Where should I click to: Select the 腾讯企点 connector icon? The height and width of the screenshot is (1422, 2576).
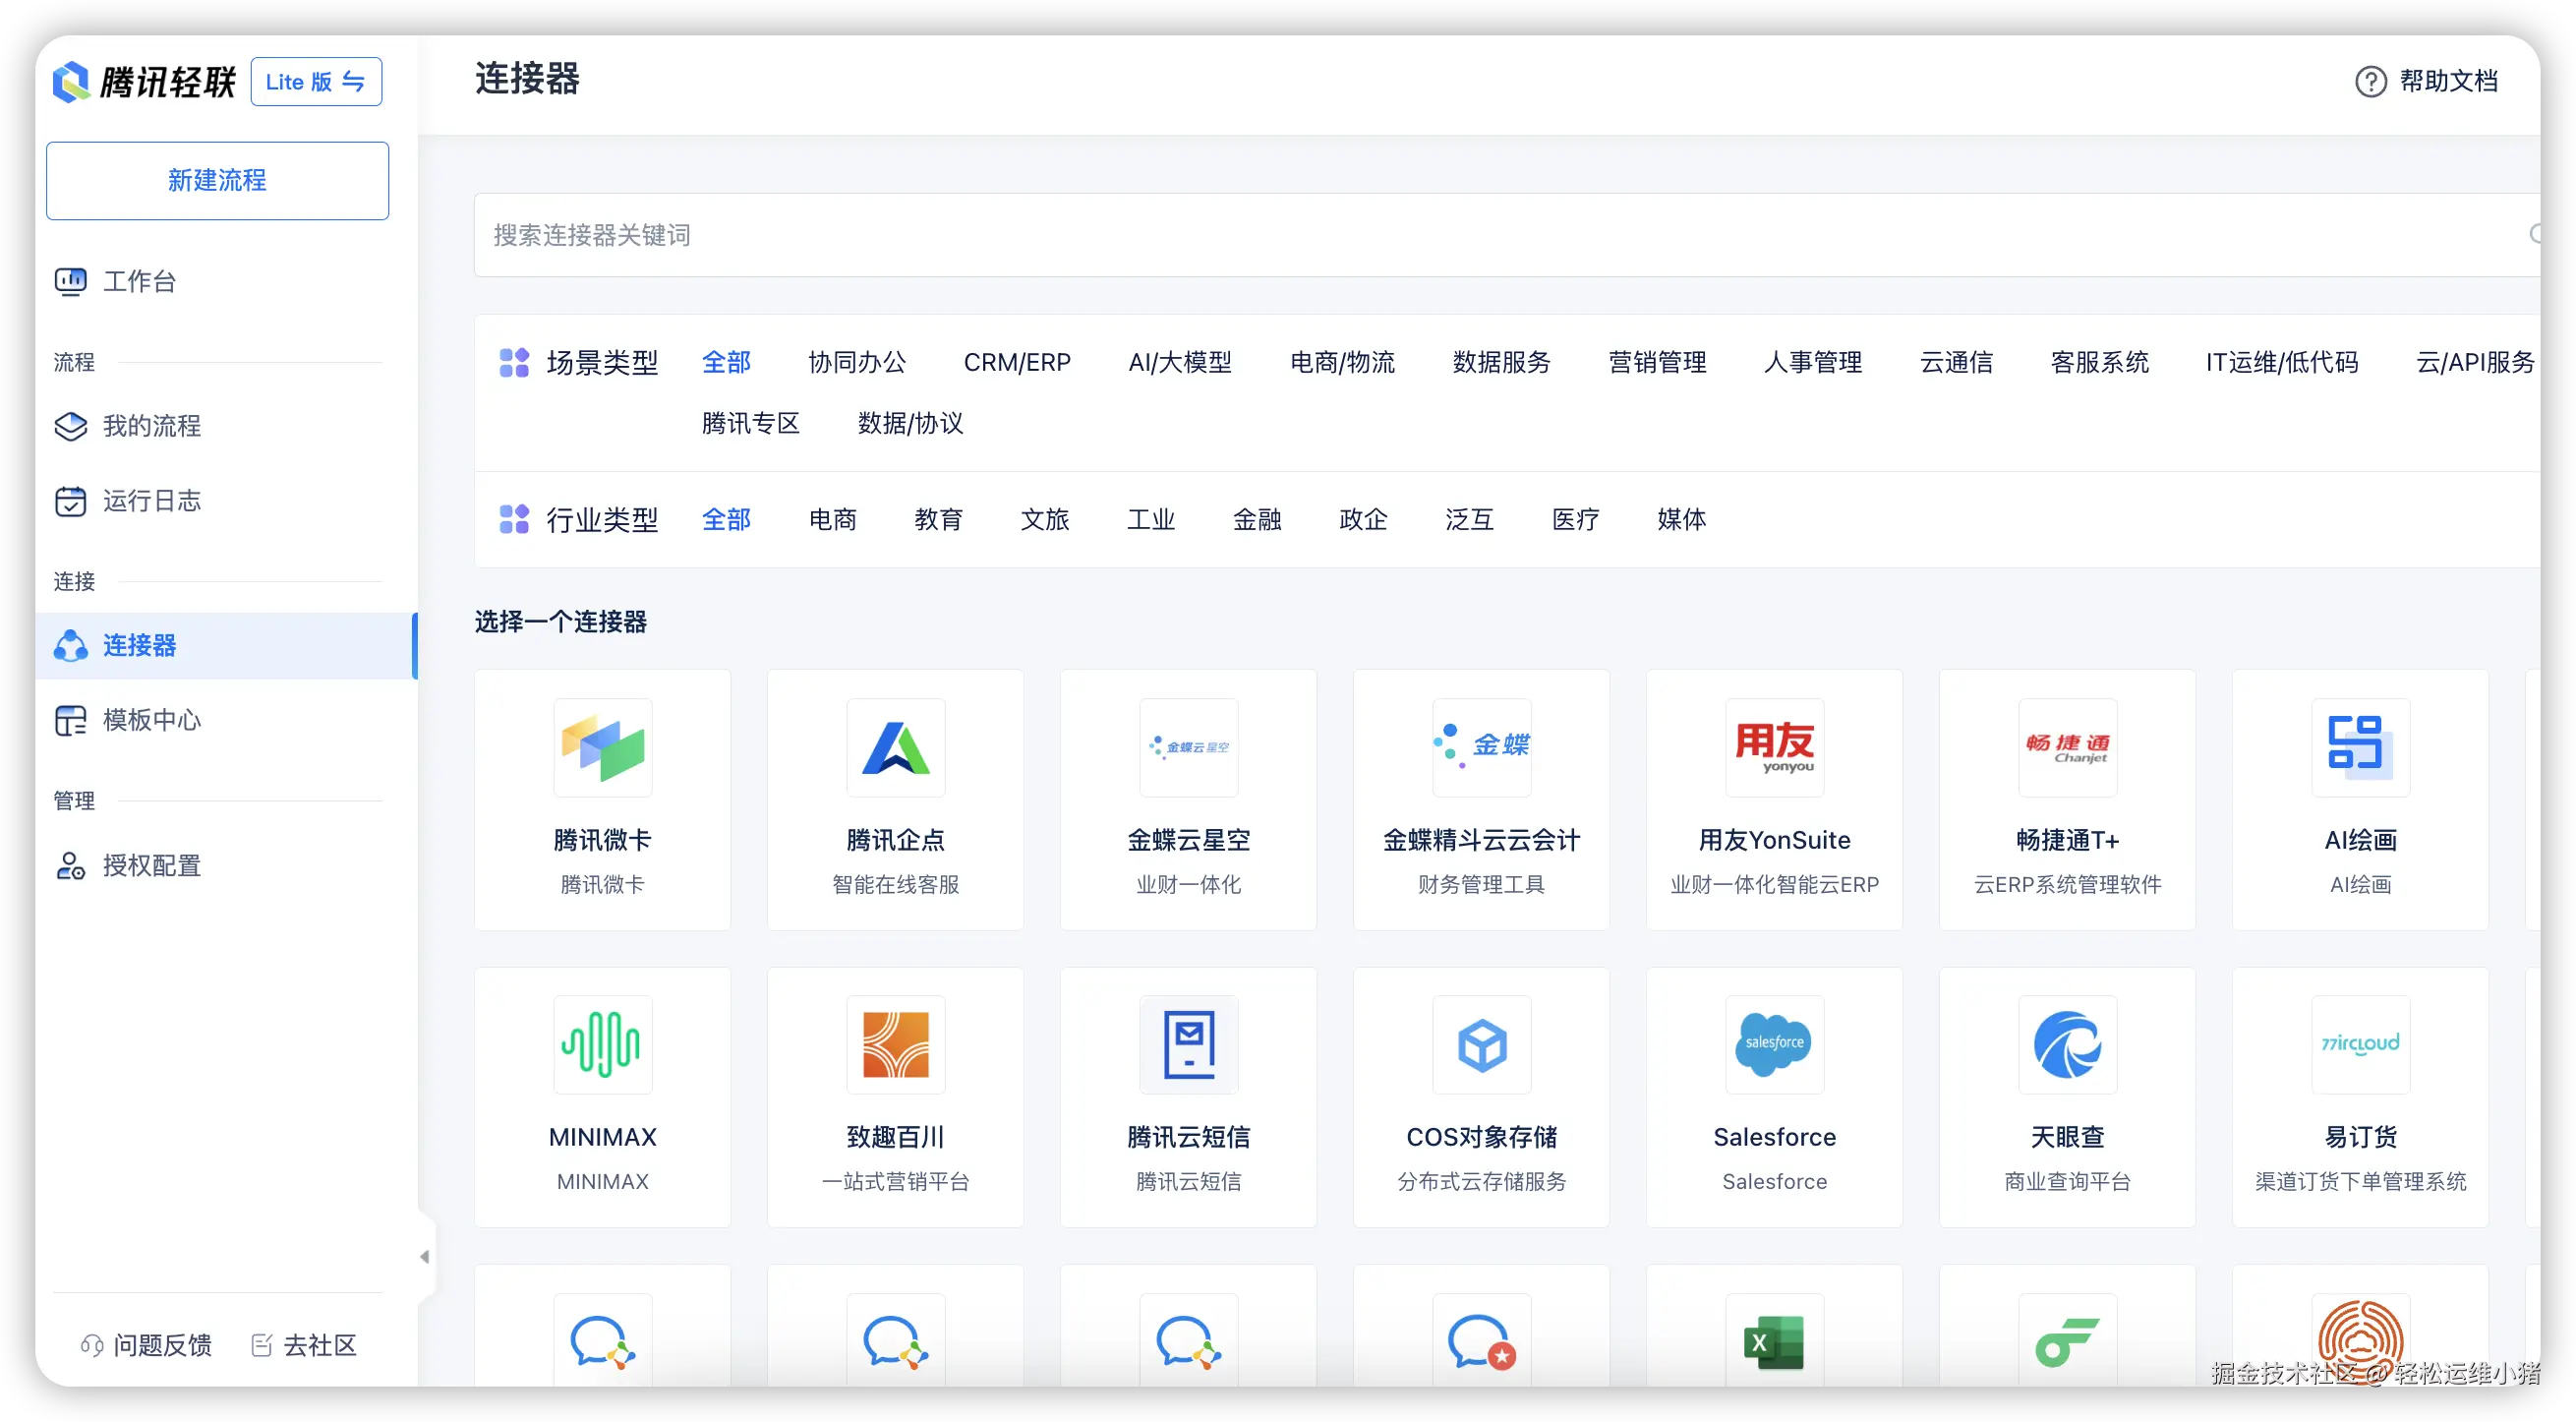coord(895,748)
